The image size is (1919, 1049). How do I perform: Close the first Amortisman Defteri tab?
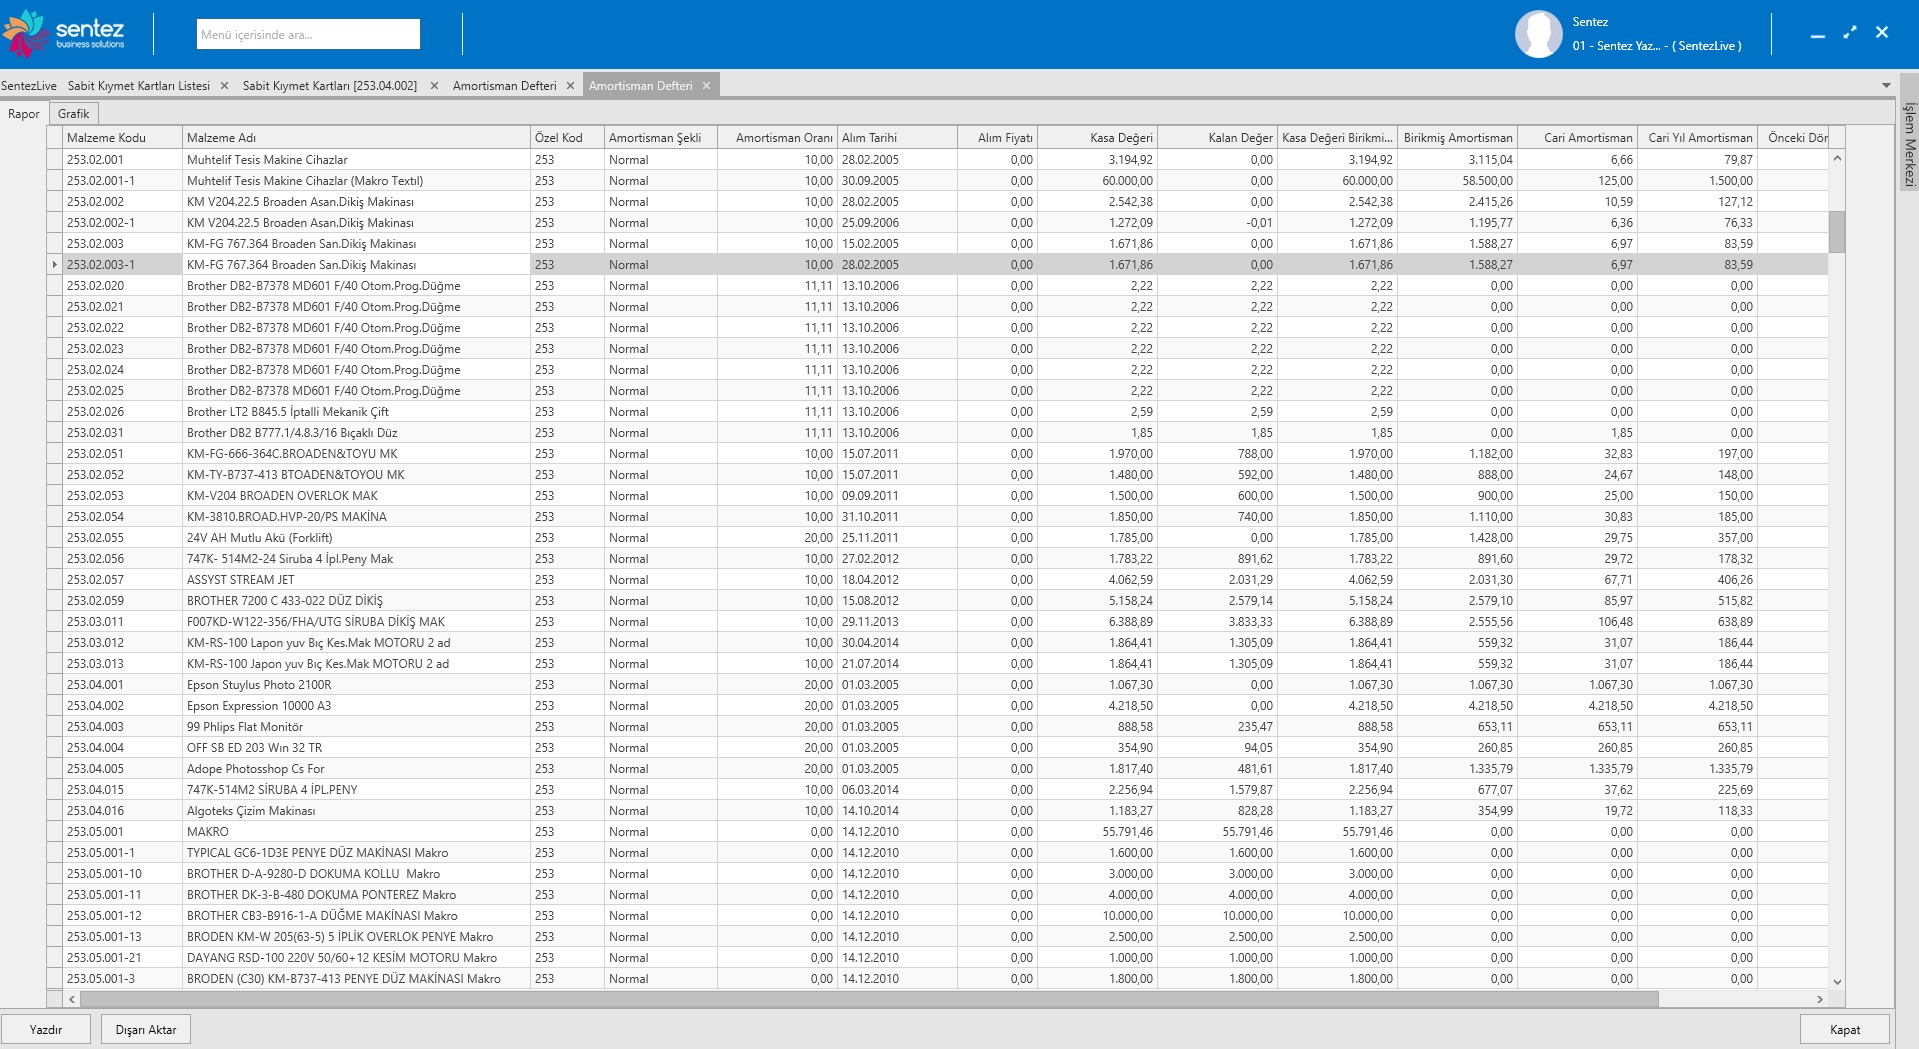coord(570,86)
